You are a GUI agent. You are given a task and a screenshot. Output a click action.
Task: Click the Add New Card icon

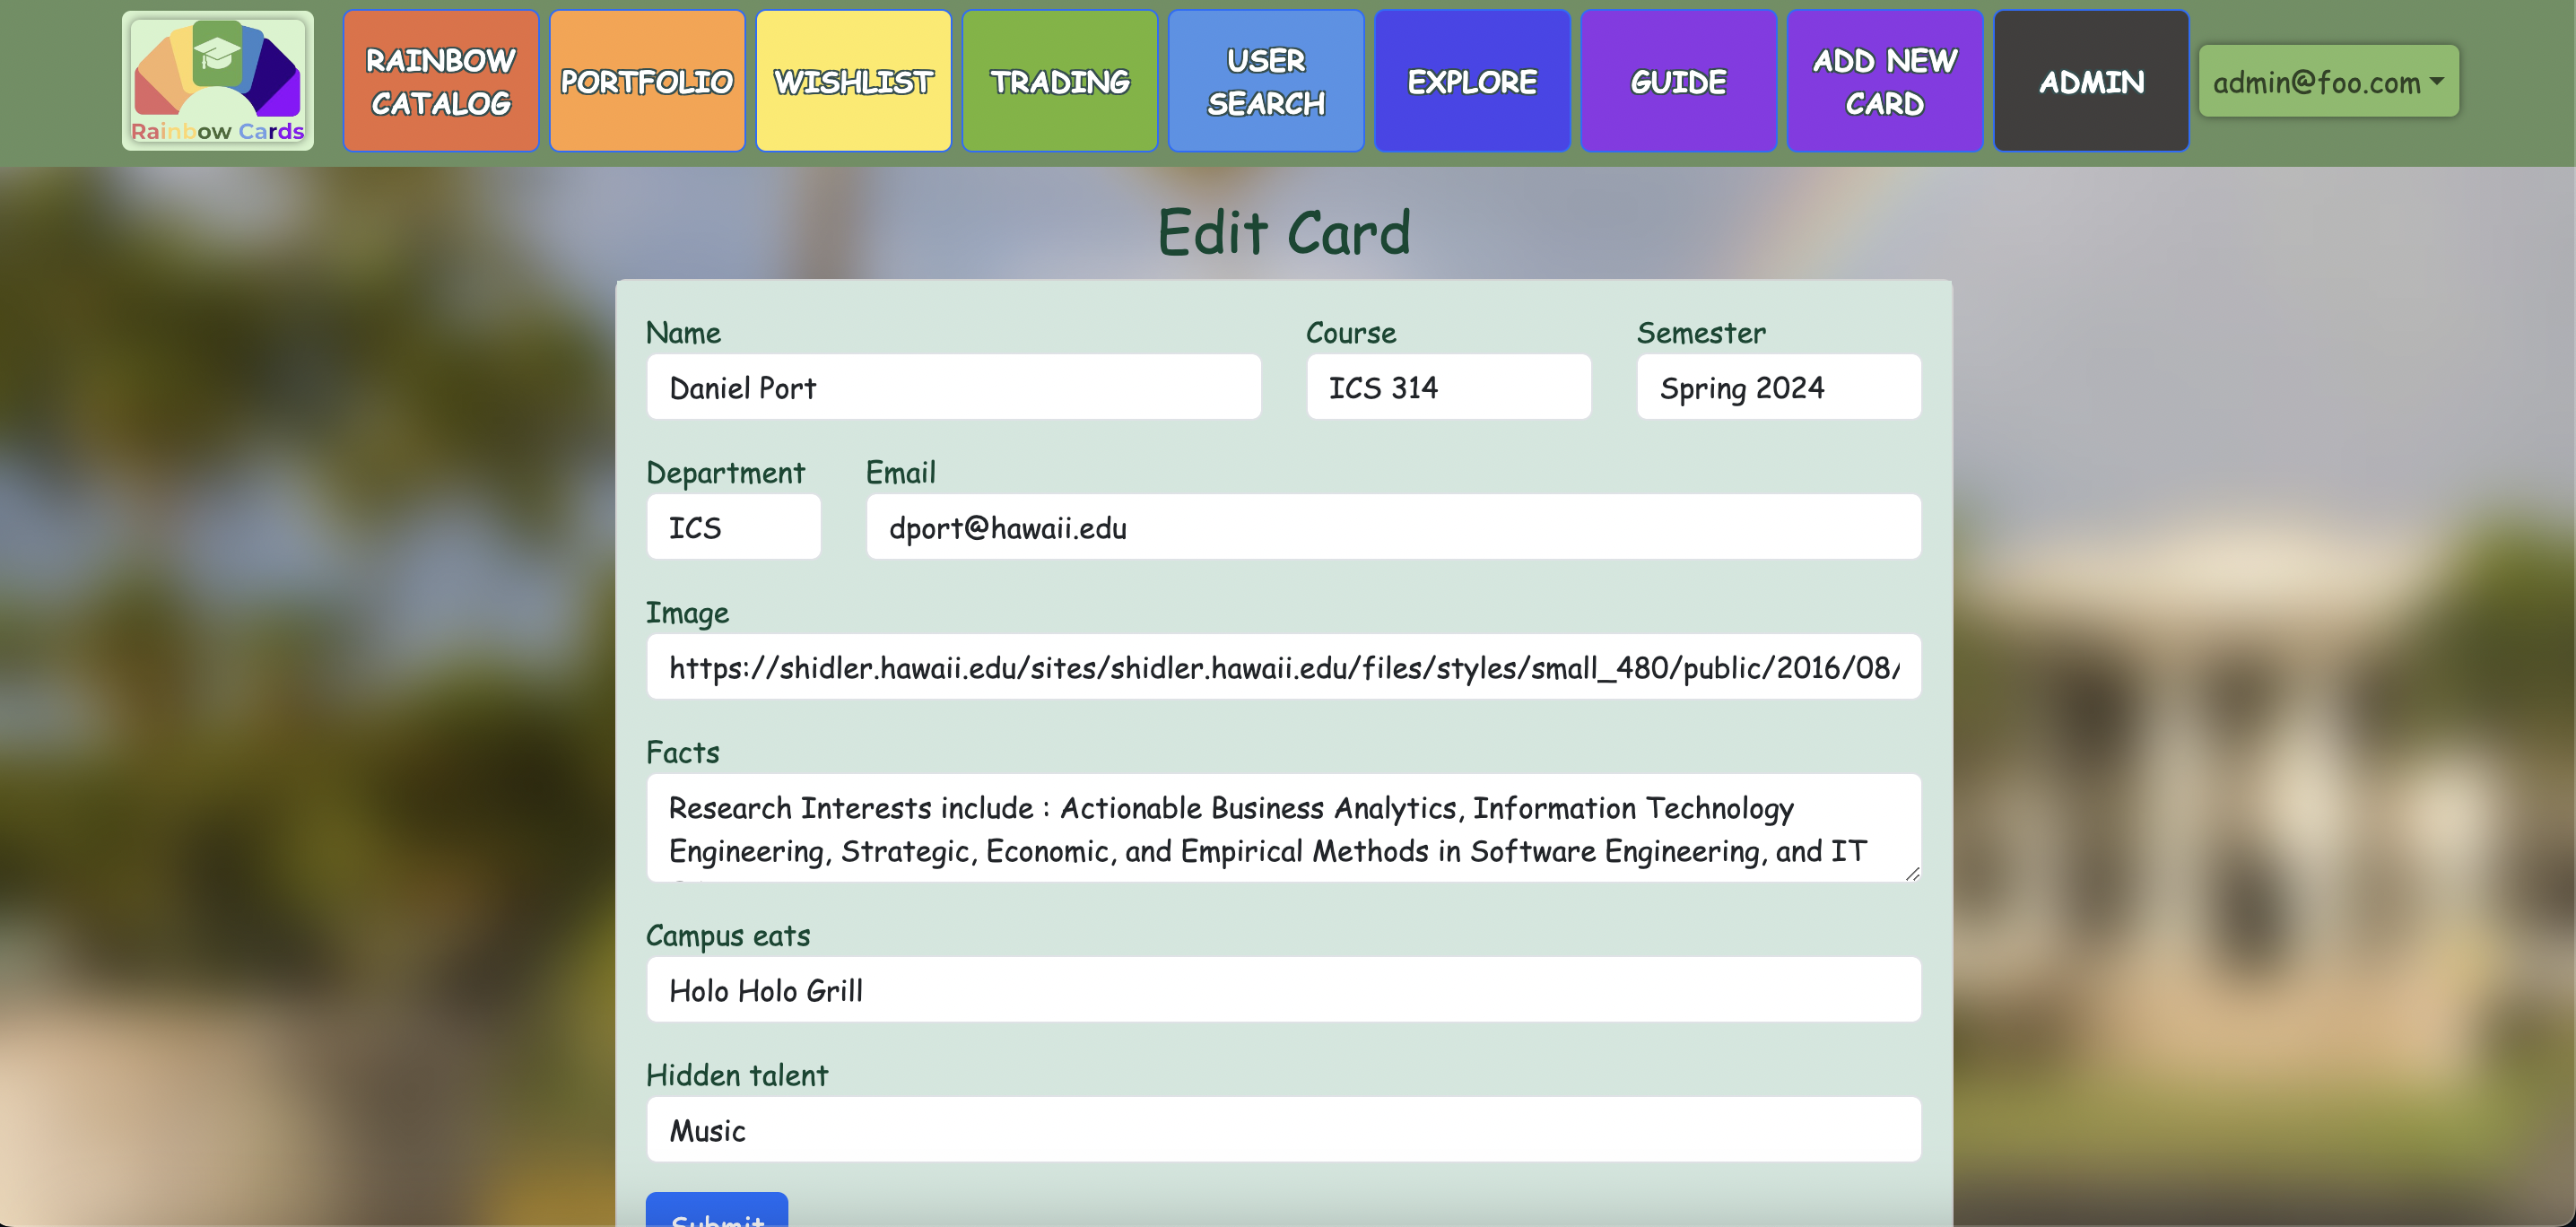(x=1884, y=81)
